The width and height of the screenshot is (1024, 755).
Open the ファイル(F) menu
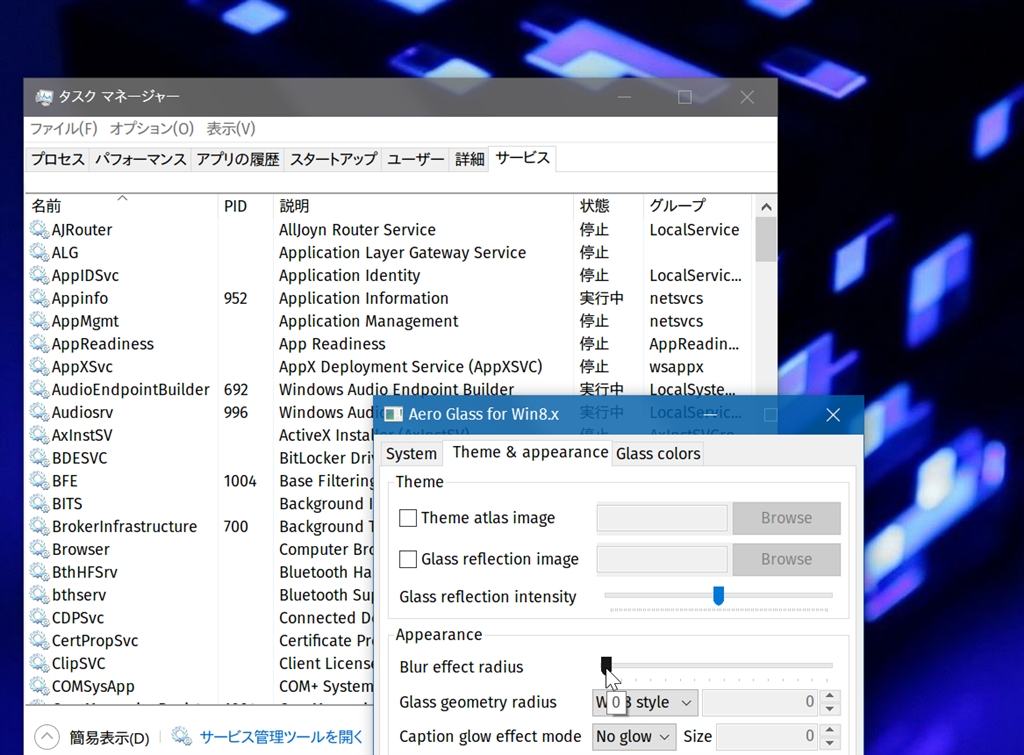coord(64,129)
